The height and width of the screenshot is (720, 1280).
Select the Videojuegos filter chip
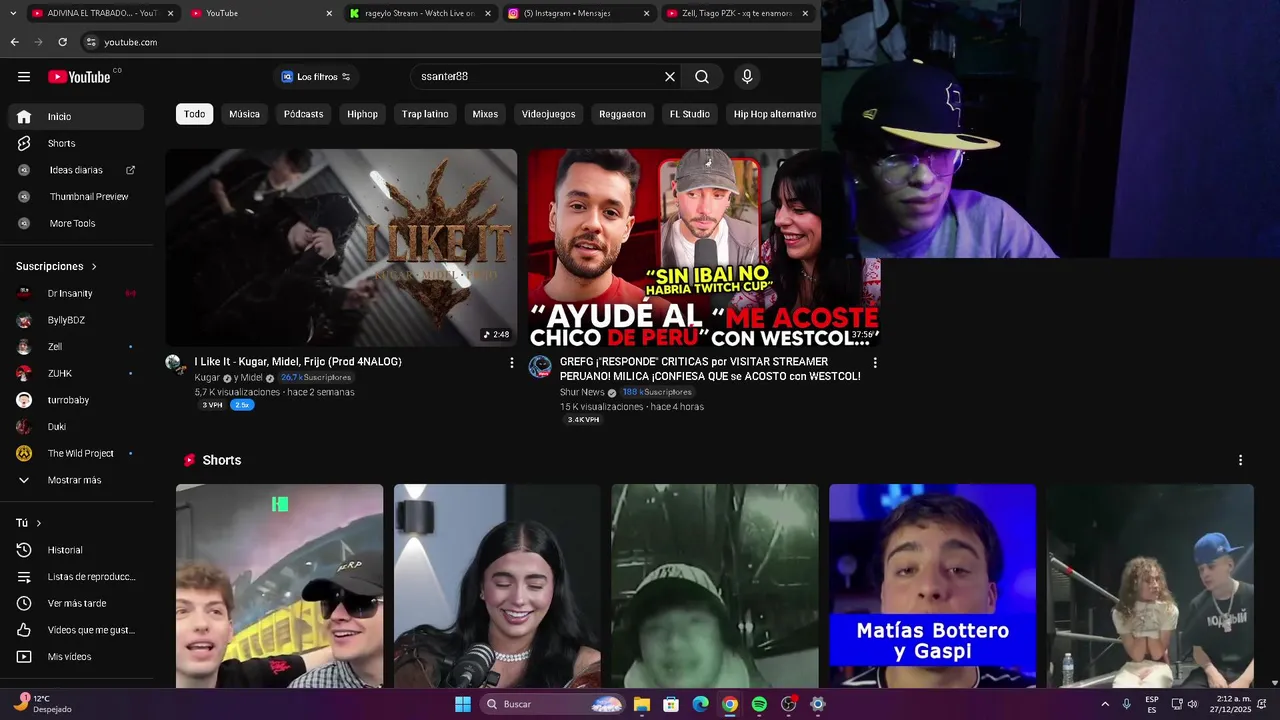[x=548, y=114]
